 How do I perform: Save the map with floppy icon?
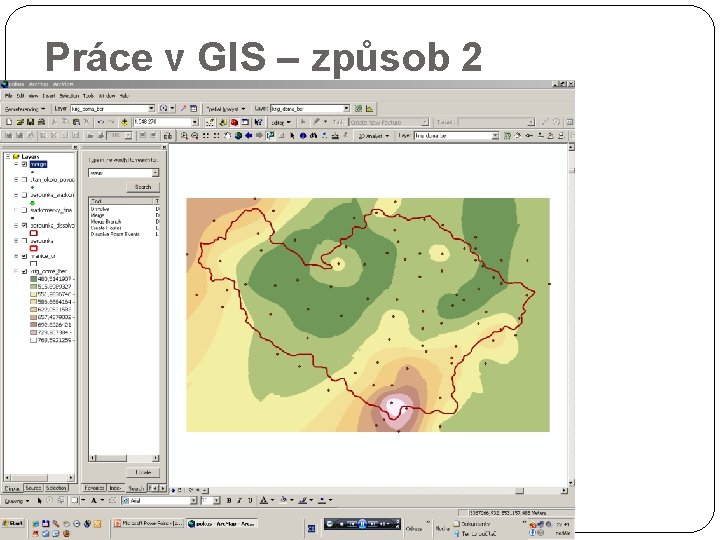(x=30, y=122)
